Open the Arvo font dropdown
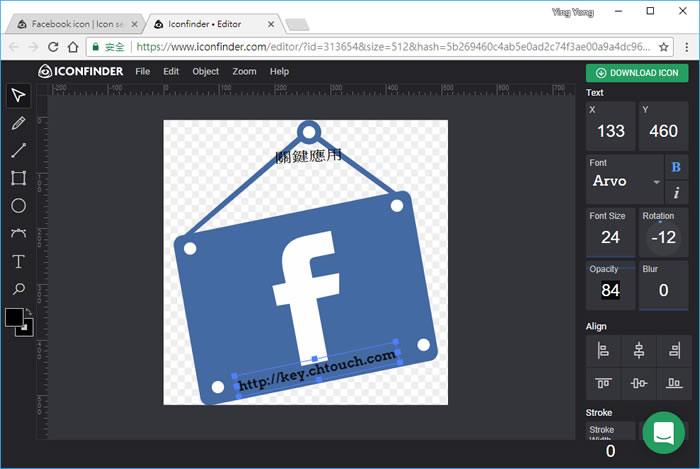700x469 pixels. pyautogui.click(x=625, y=180)
